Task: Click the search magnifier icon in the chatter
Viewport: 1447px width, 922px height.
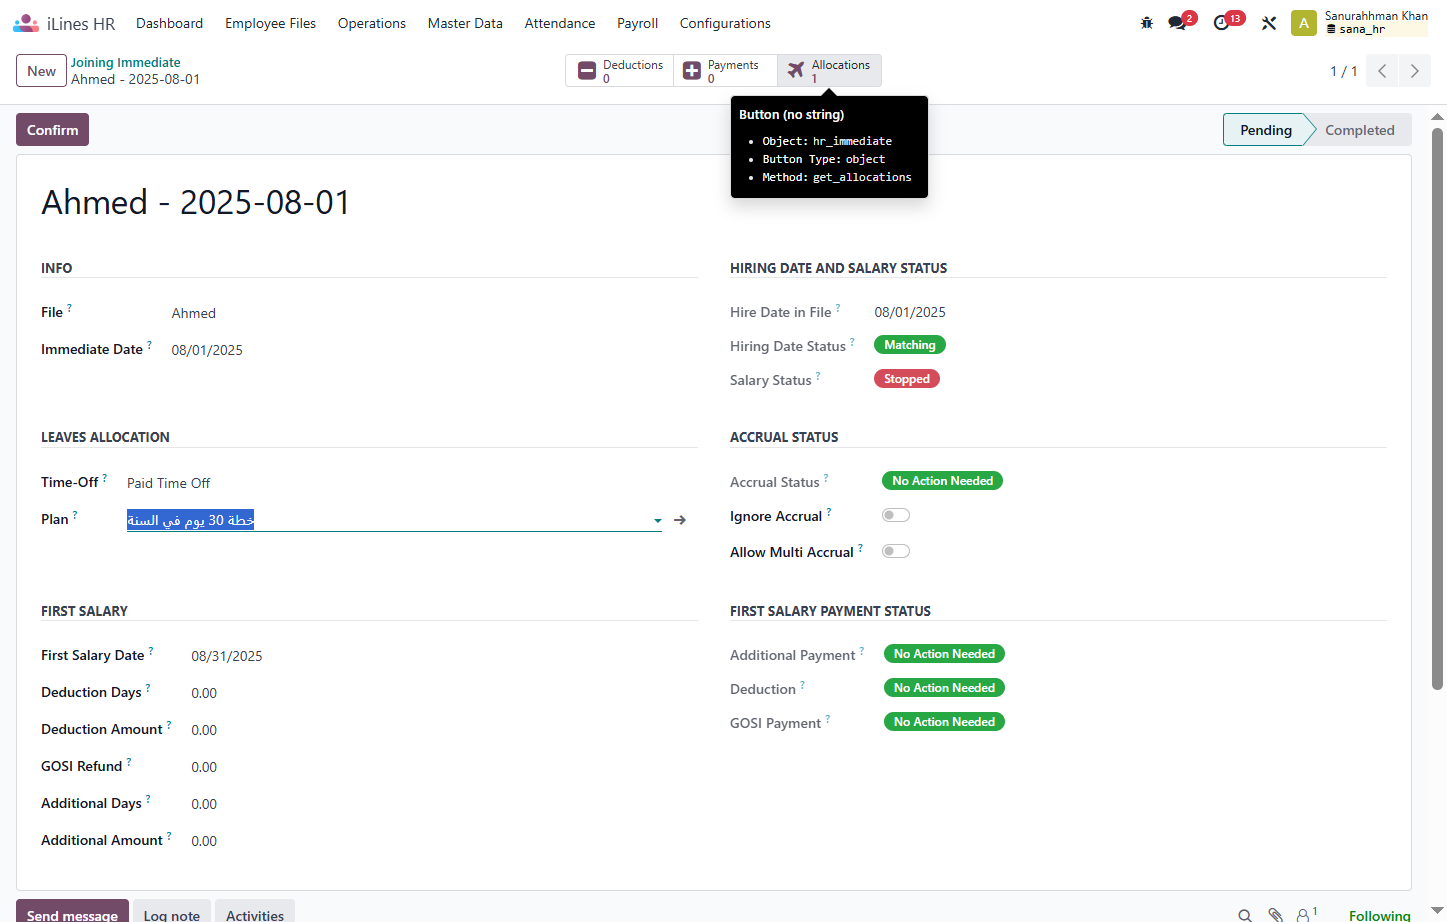Action: pos(1245,915)
